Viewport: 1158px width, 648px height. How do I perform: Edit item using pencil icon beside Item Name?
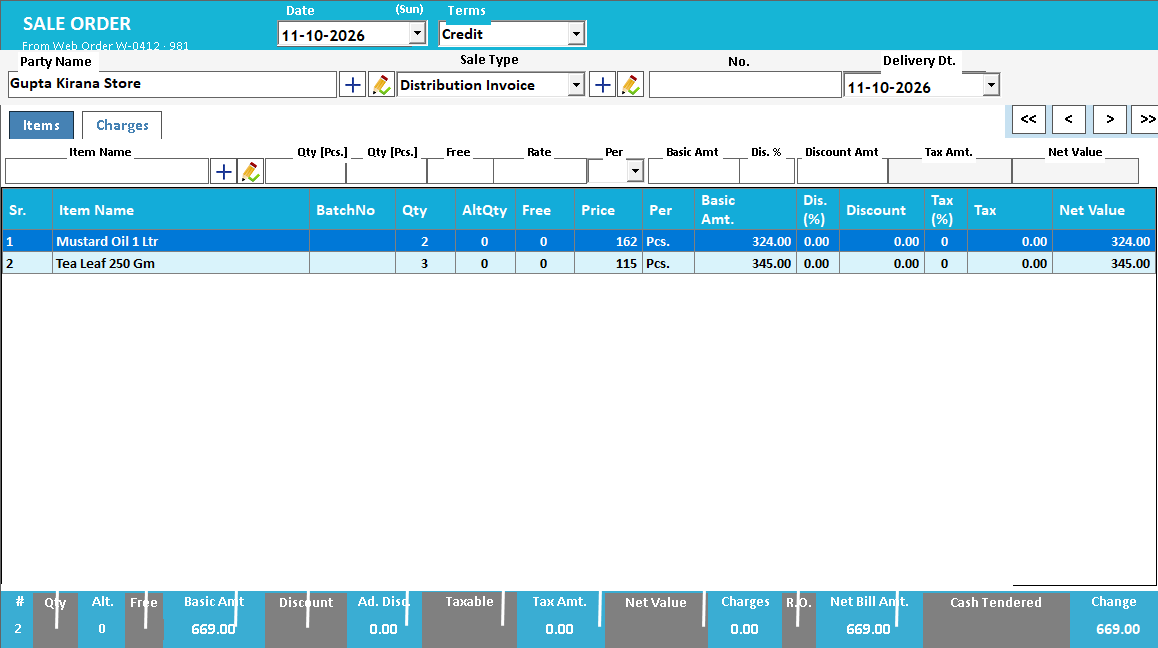pyautogui.click(x=251, y=172)
